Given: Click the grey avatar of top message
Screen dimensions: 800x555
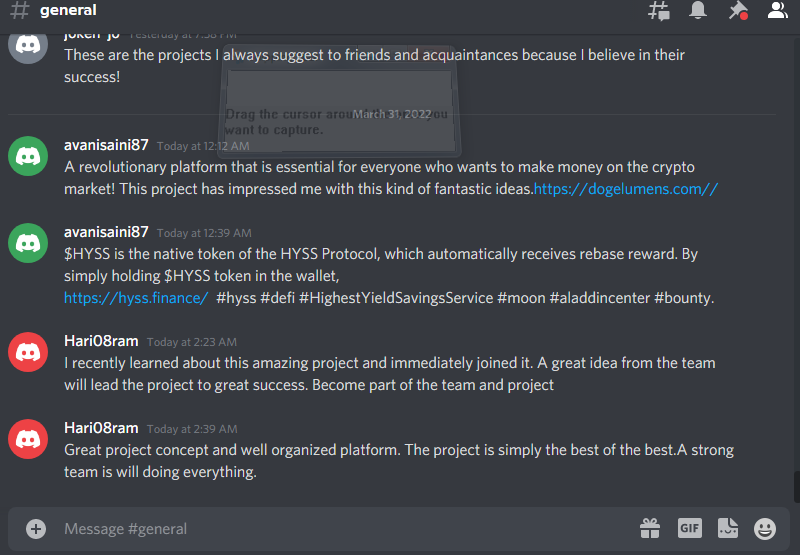Looking at the screenshot, I should coord(28,47).
